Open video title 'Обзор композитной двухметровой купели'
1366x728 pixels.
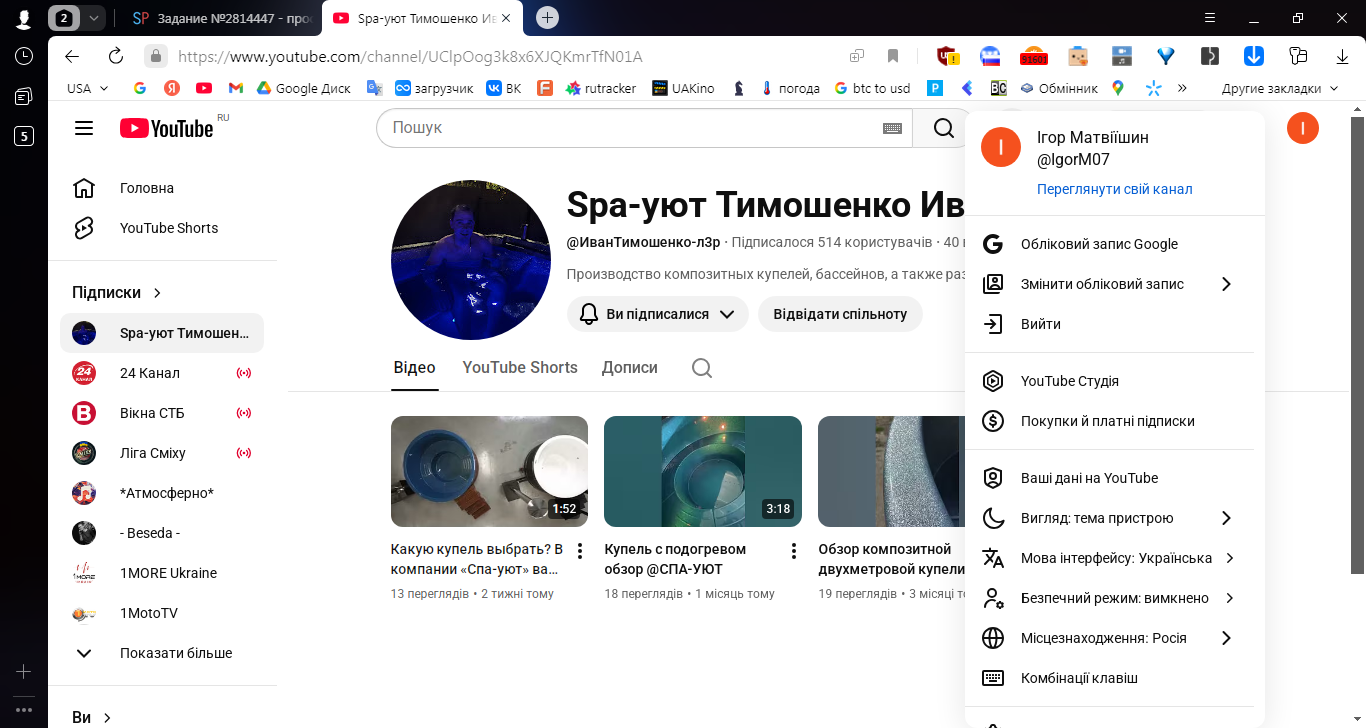(891, 559)
